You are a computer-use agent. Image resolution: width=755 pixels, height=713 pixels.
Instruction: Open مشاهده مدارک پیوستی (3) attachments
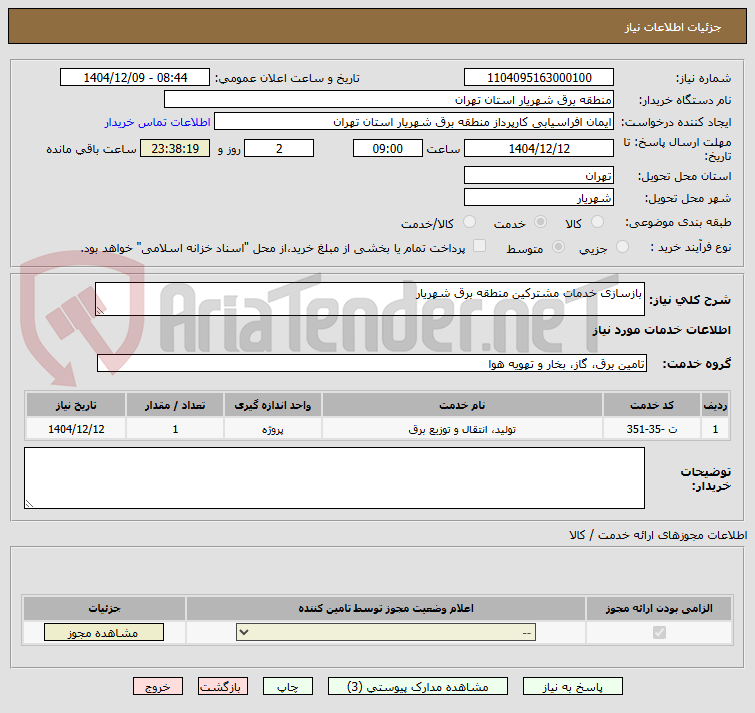(x=417, y=686)
